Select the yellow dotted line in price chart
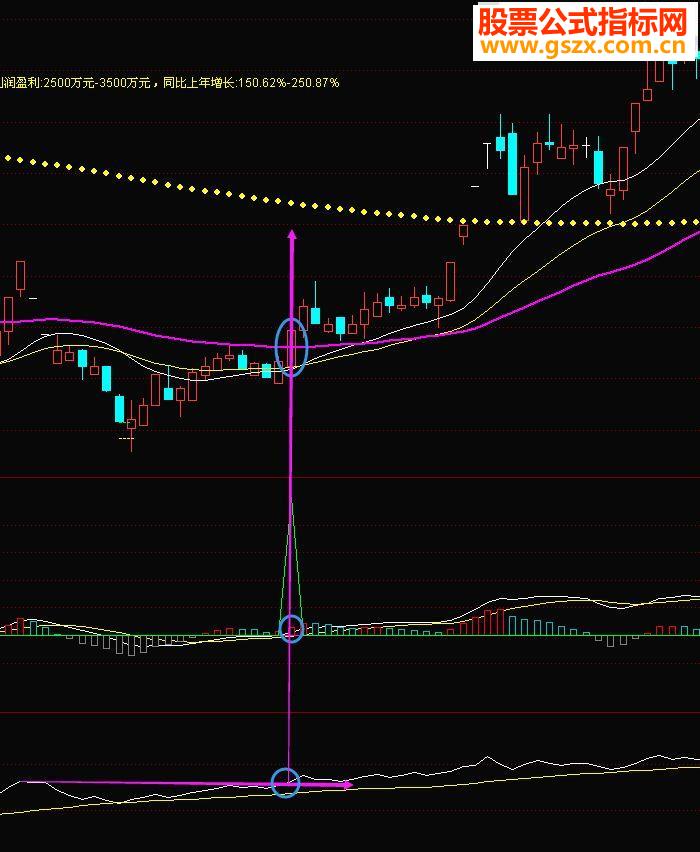Viewport: 700px width, 852px height. [x=350, y=209]
